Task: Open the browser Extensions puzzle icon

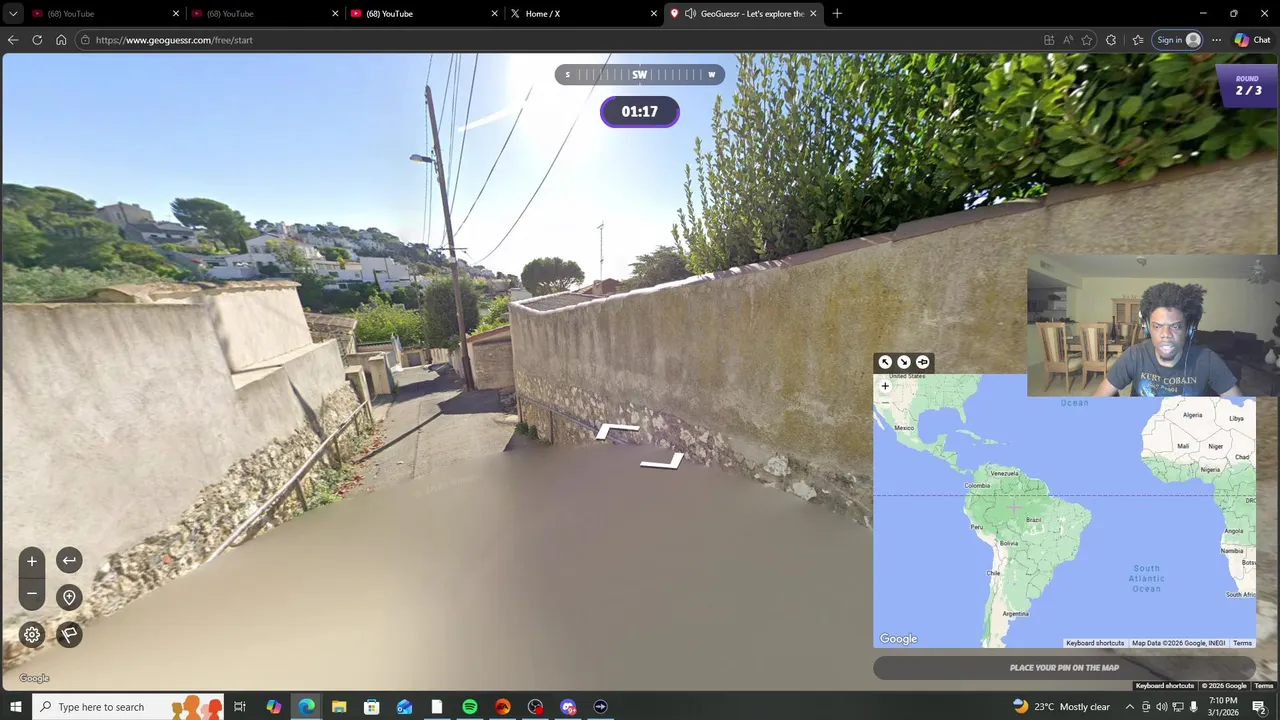Action: [x=1111, y=40]
